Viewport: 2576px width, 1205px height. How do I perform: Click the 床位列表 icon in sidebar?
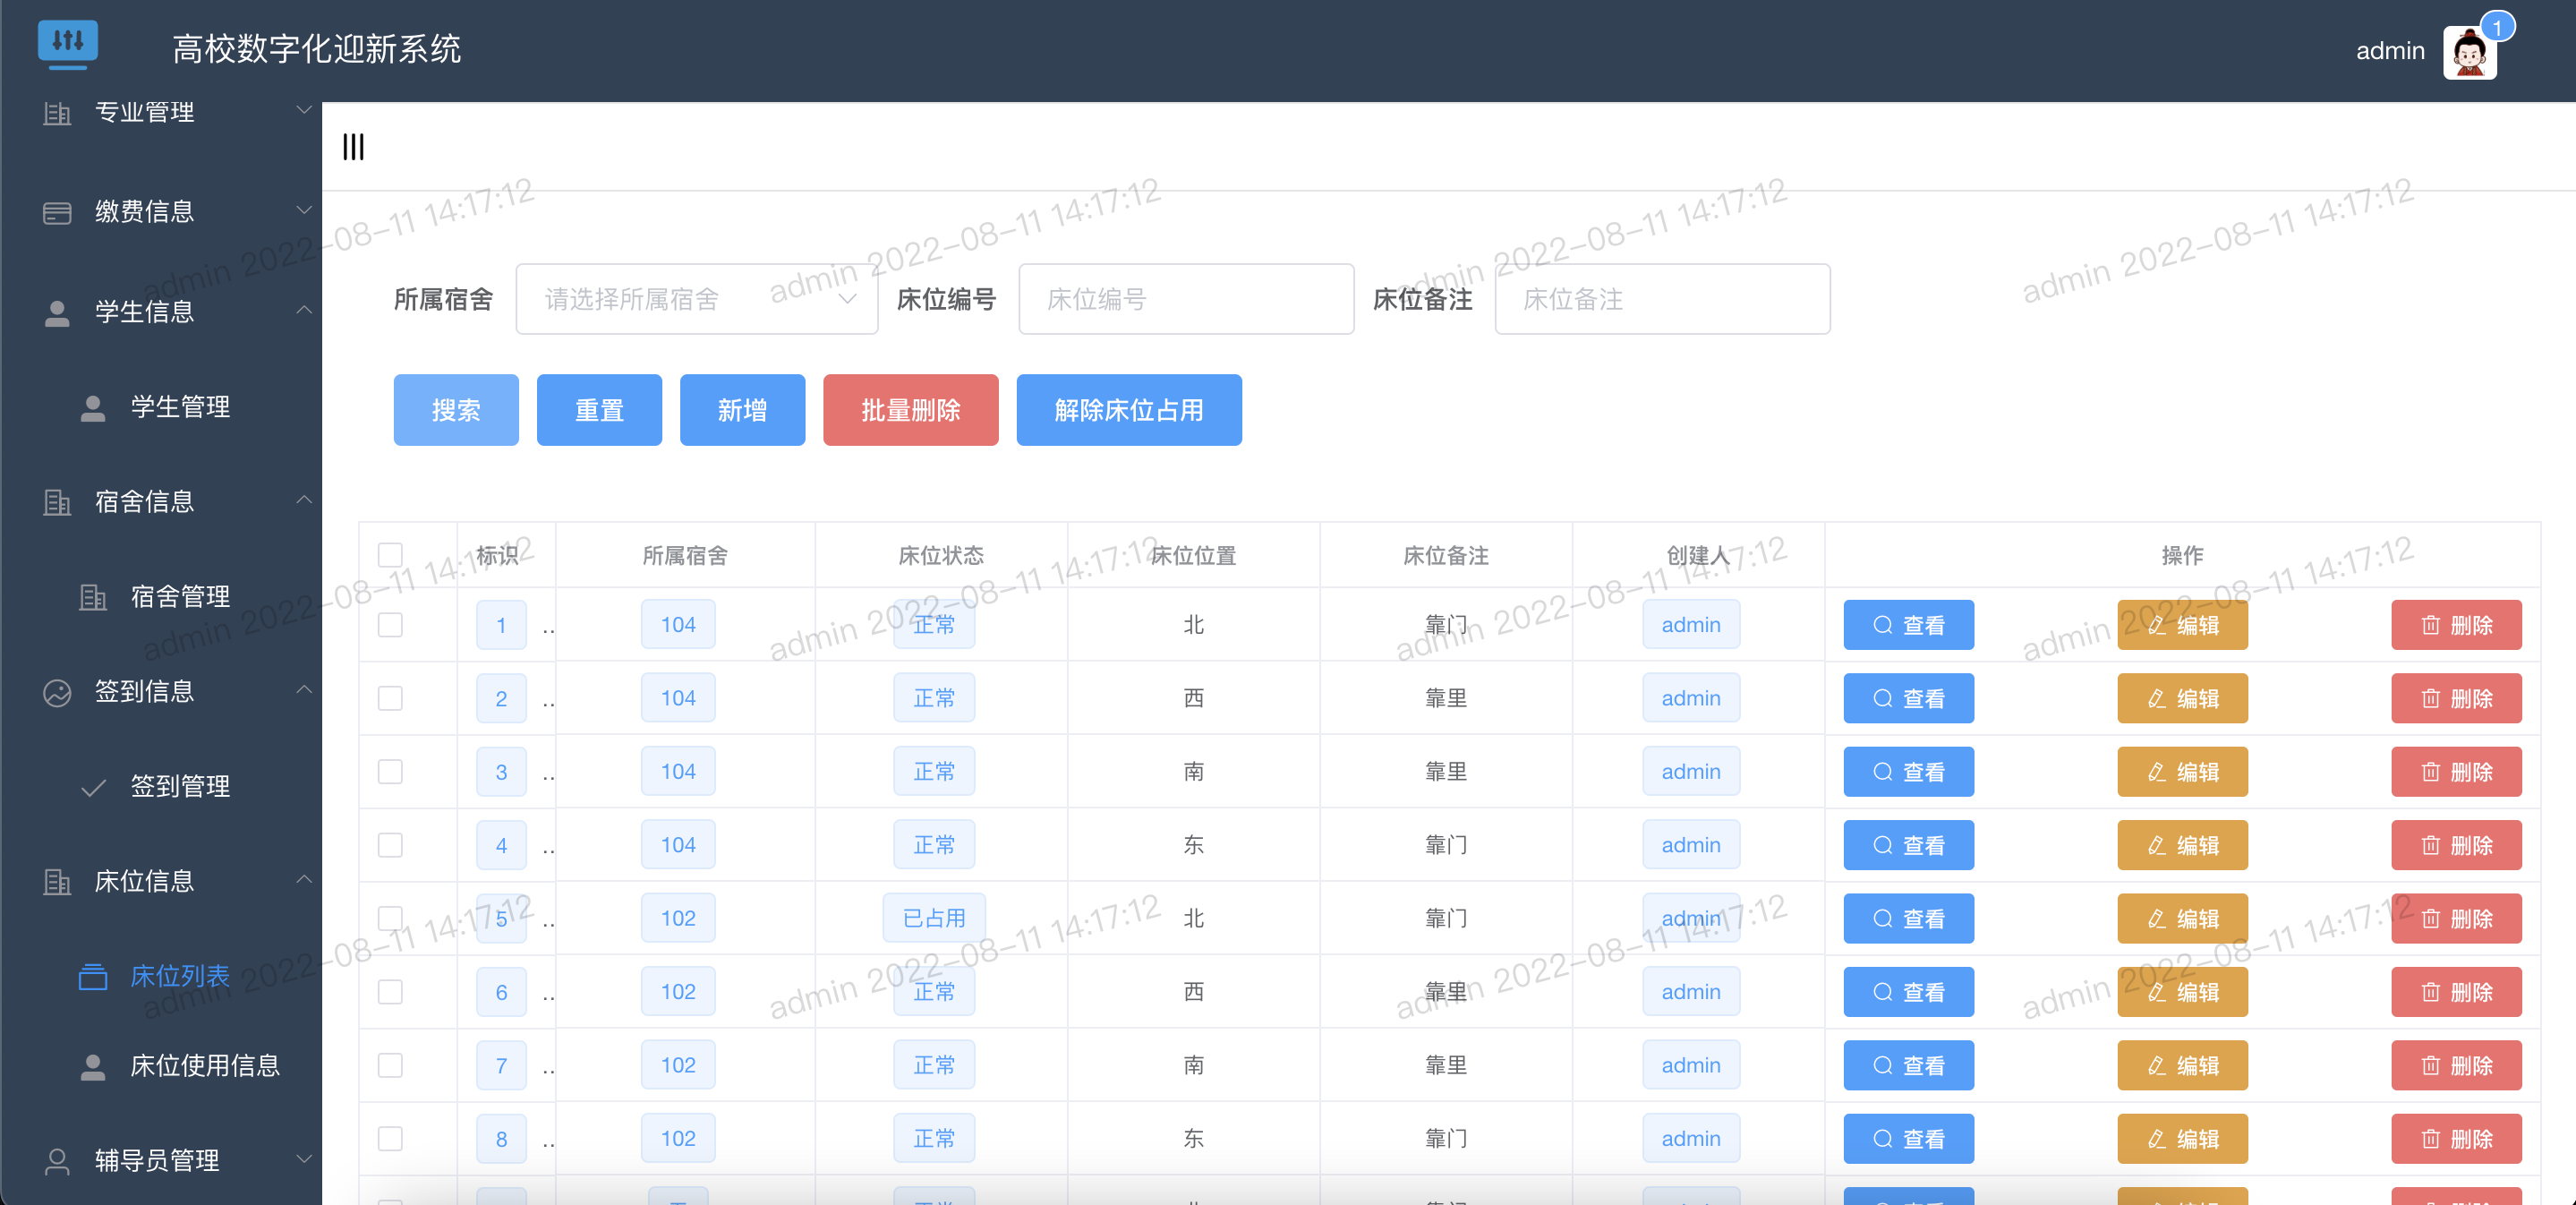93,977
